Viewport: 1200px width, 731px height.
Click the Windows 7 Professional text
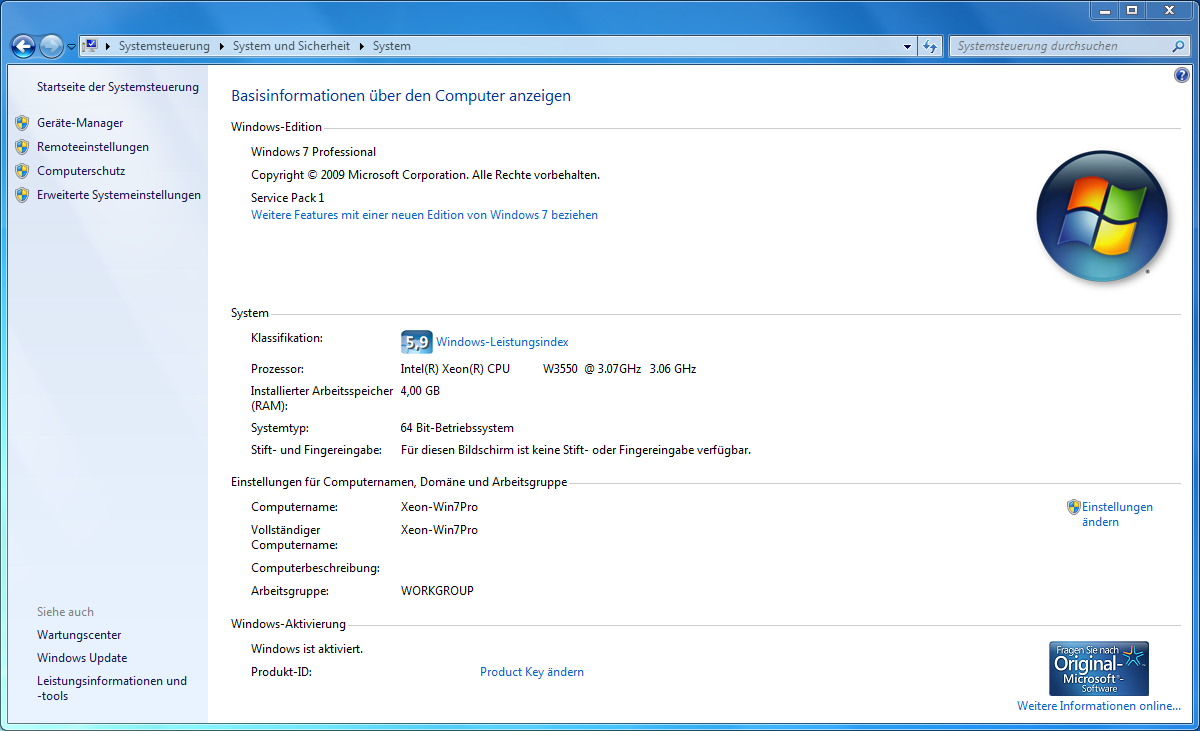pos(313,152)
